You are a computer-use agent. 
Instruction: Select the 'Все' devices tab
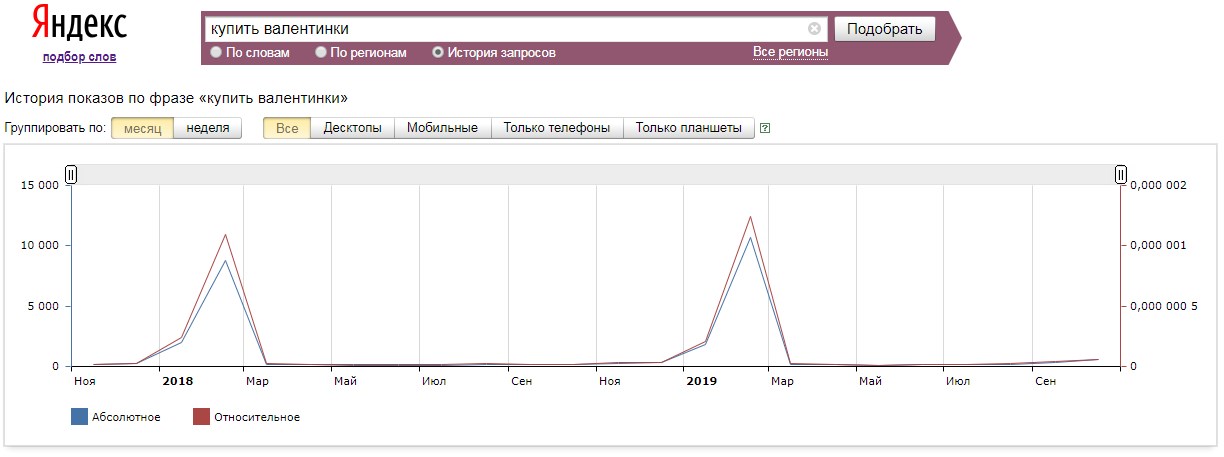point(287,128)
